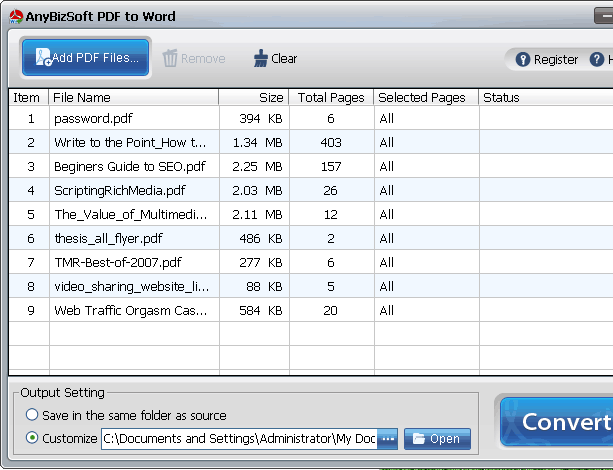Select Web Traffic file row 9
Screen dimensions: 613x470
coord(311,310)
